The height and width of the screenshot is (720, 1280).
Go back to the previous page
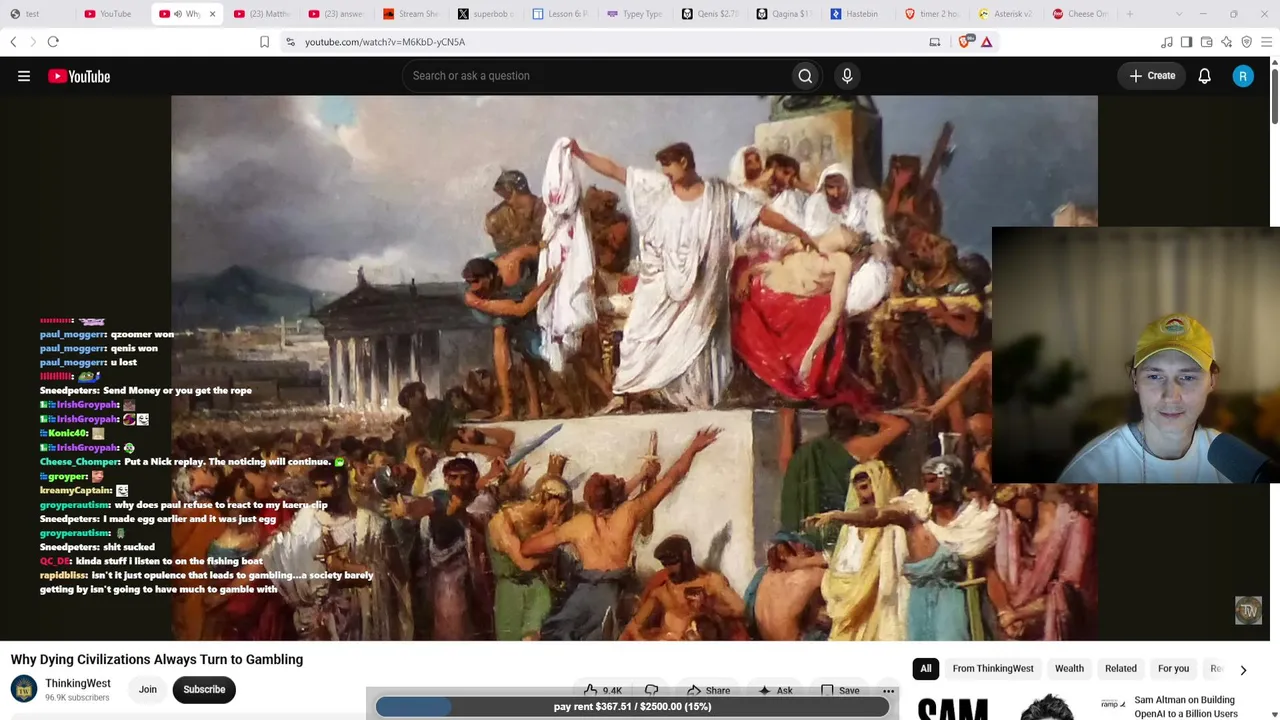click(x=13, y=42)
